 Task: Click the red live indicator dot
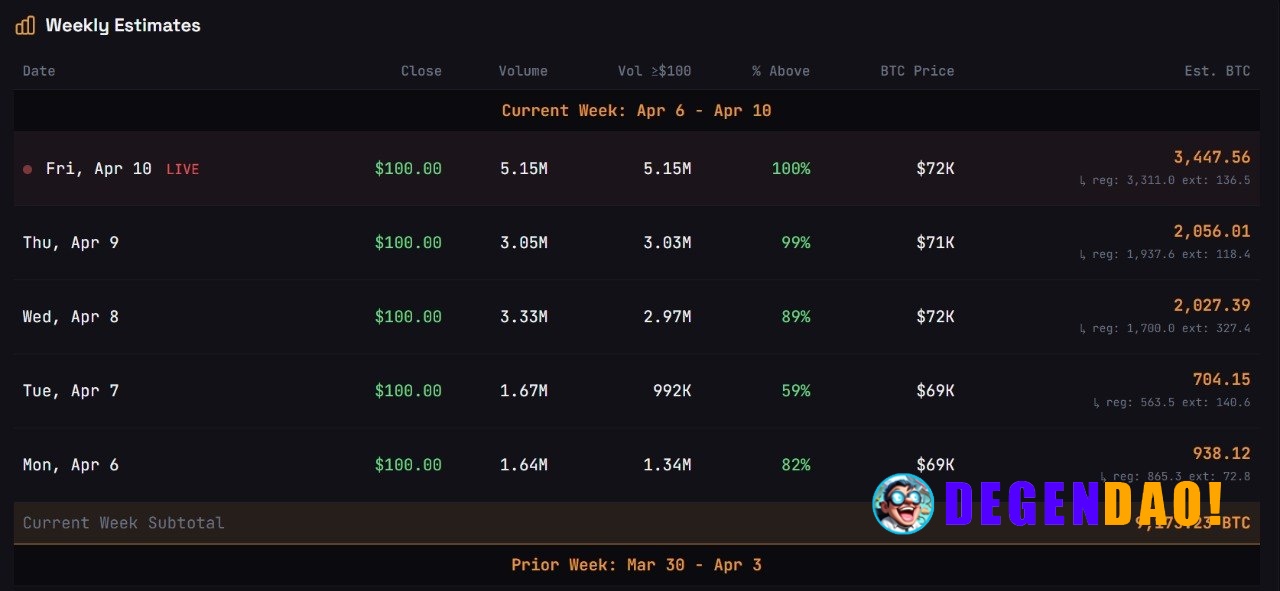27,169
